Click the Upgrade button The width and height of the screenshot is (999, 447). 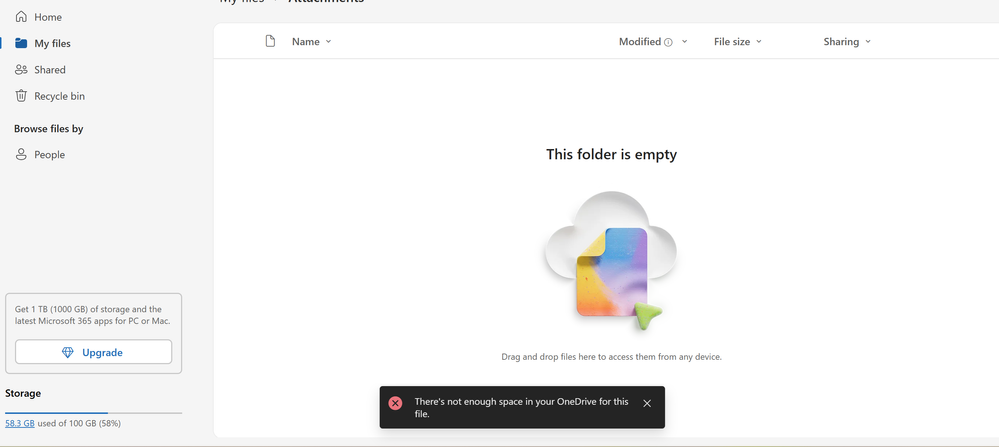94,352
